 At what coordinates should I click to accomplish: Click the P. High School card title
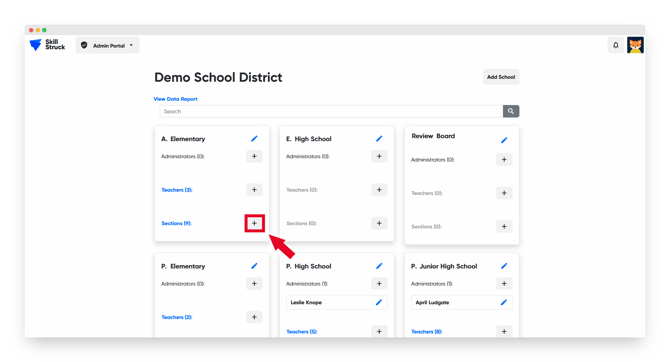[x=309, y=266]
